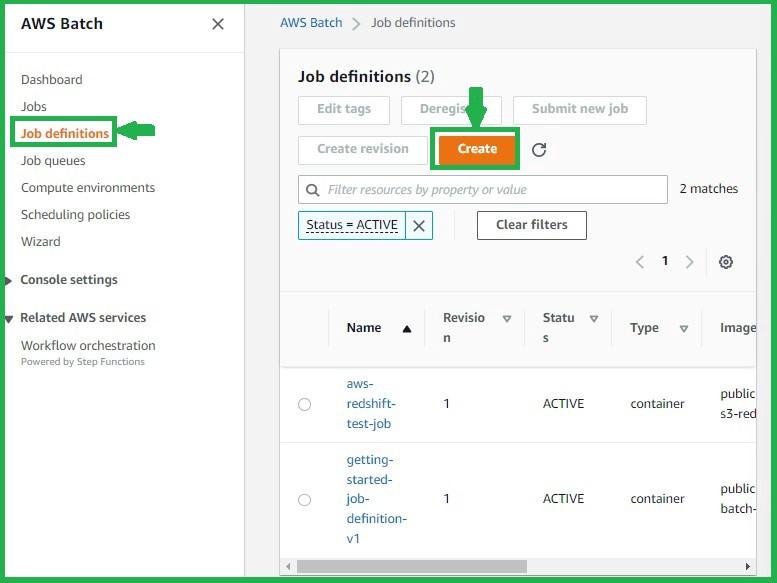The height and width of the screenshot is (583, 777).
Task: Refresh the job definitions list
Action: [x=539, y=150]
